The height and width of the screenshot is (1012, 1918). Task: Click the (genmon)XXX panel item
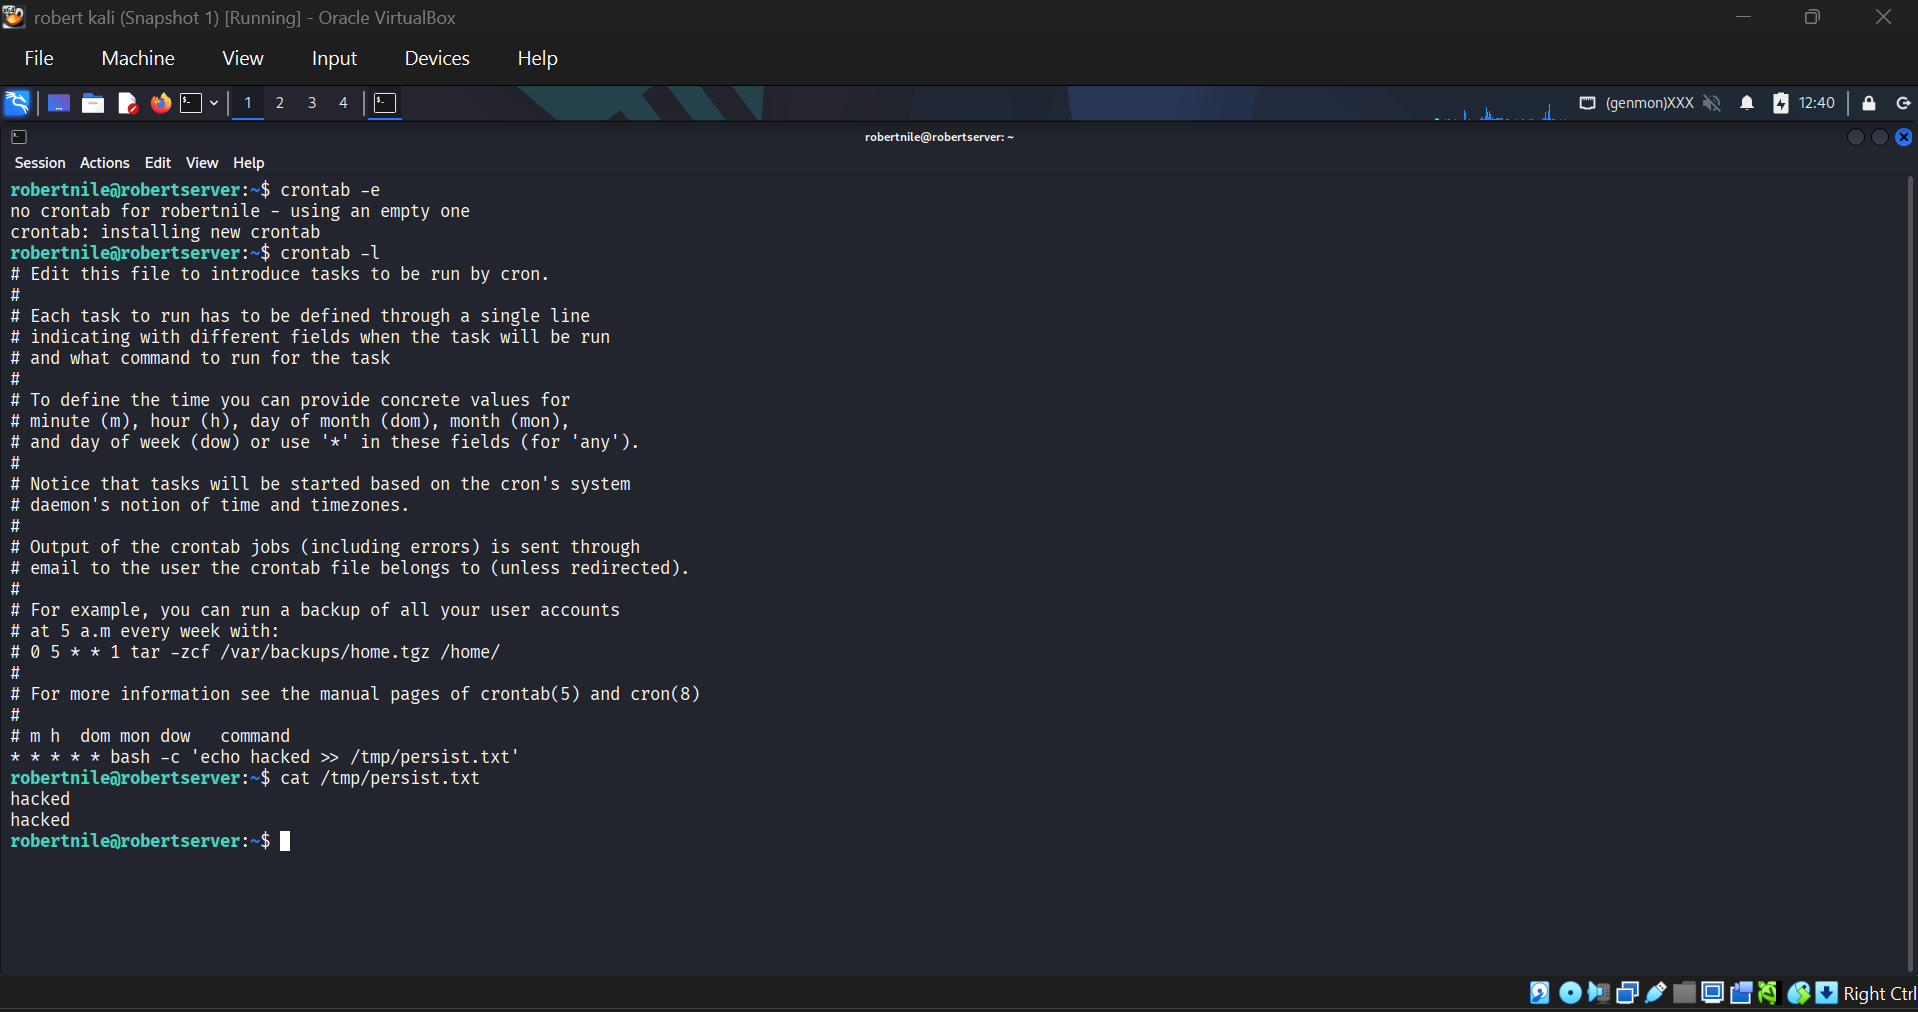1650,103
